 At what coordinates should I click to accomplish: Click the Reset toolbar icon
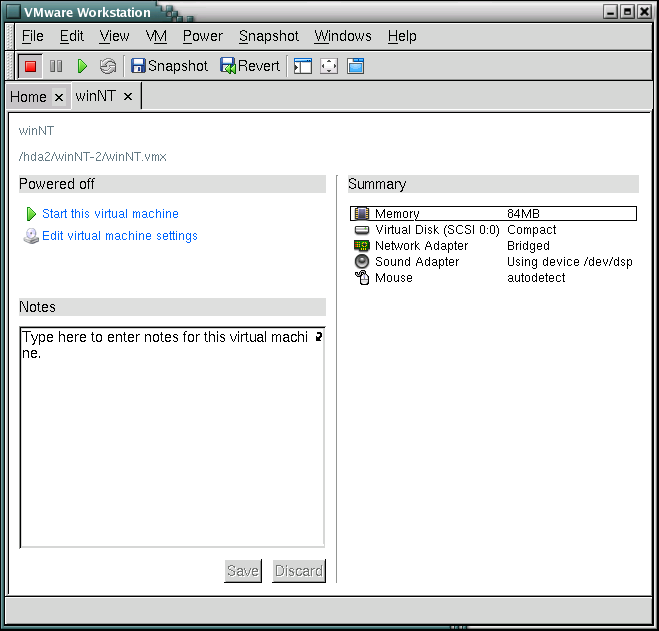click(x=108, y=66)
